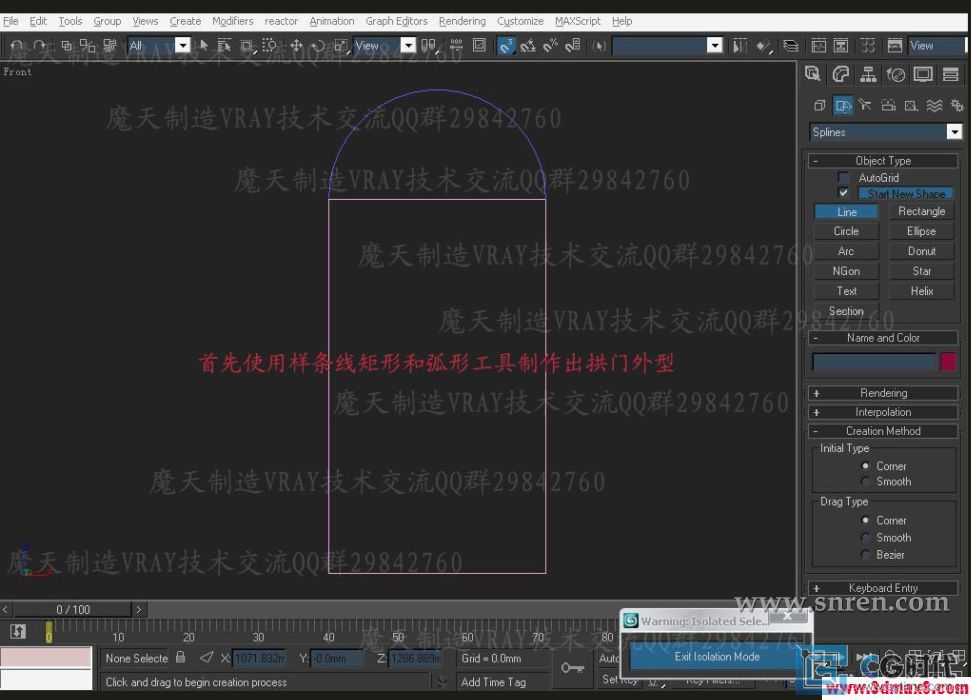This screenshot has width=971, height=700.
Task: Click the Rectangle spline button
Action: pyautogui.click(x=921, y=211)
